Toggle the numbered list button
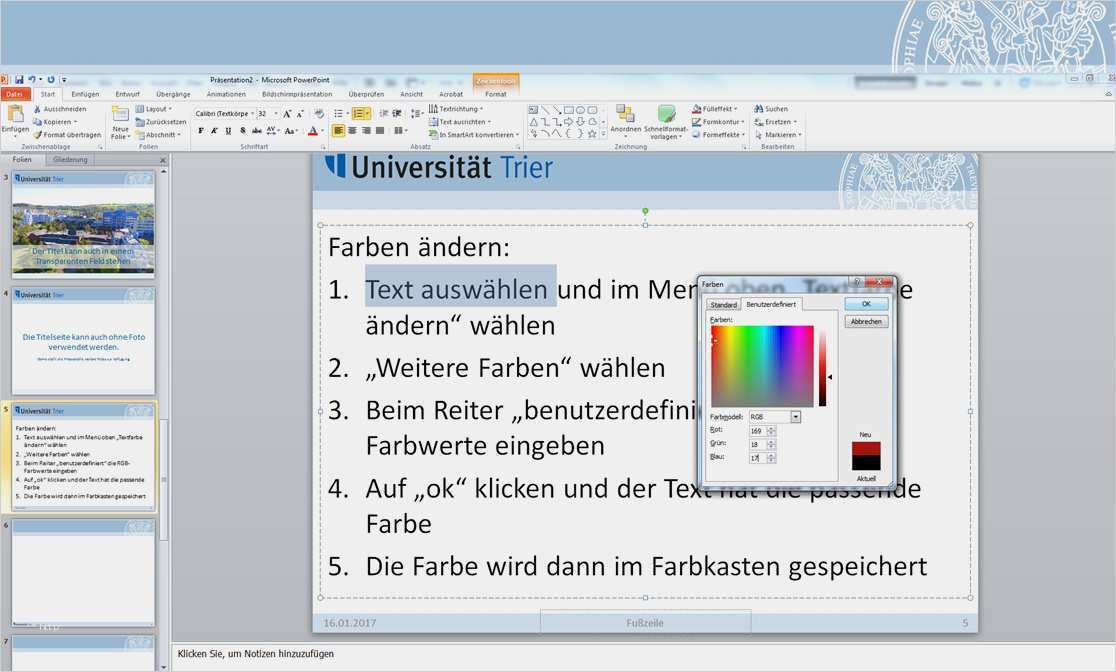This screenshot has height=672, width=1116. [x=359, y=114]
